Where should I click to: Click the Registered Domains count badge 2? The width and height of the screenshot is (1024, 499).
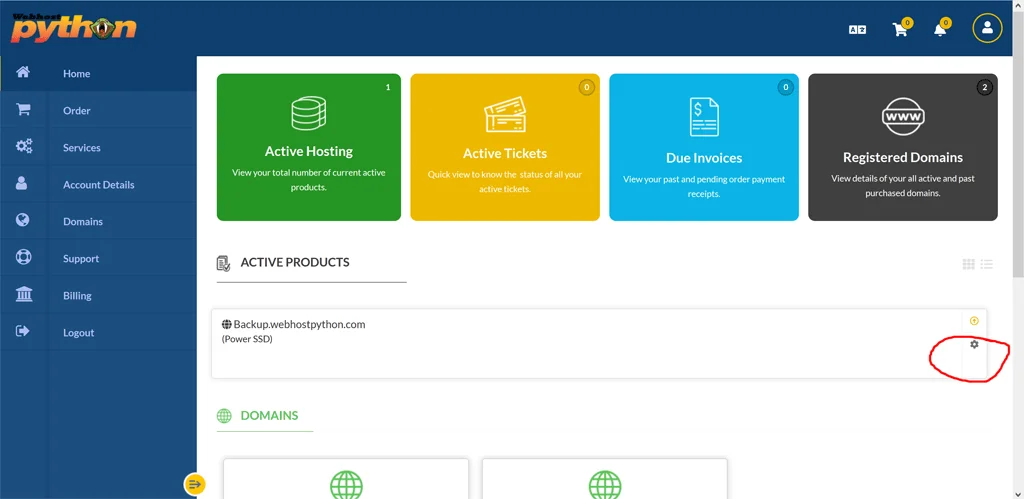pos(985,87)
